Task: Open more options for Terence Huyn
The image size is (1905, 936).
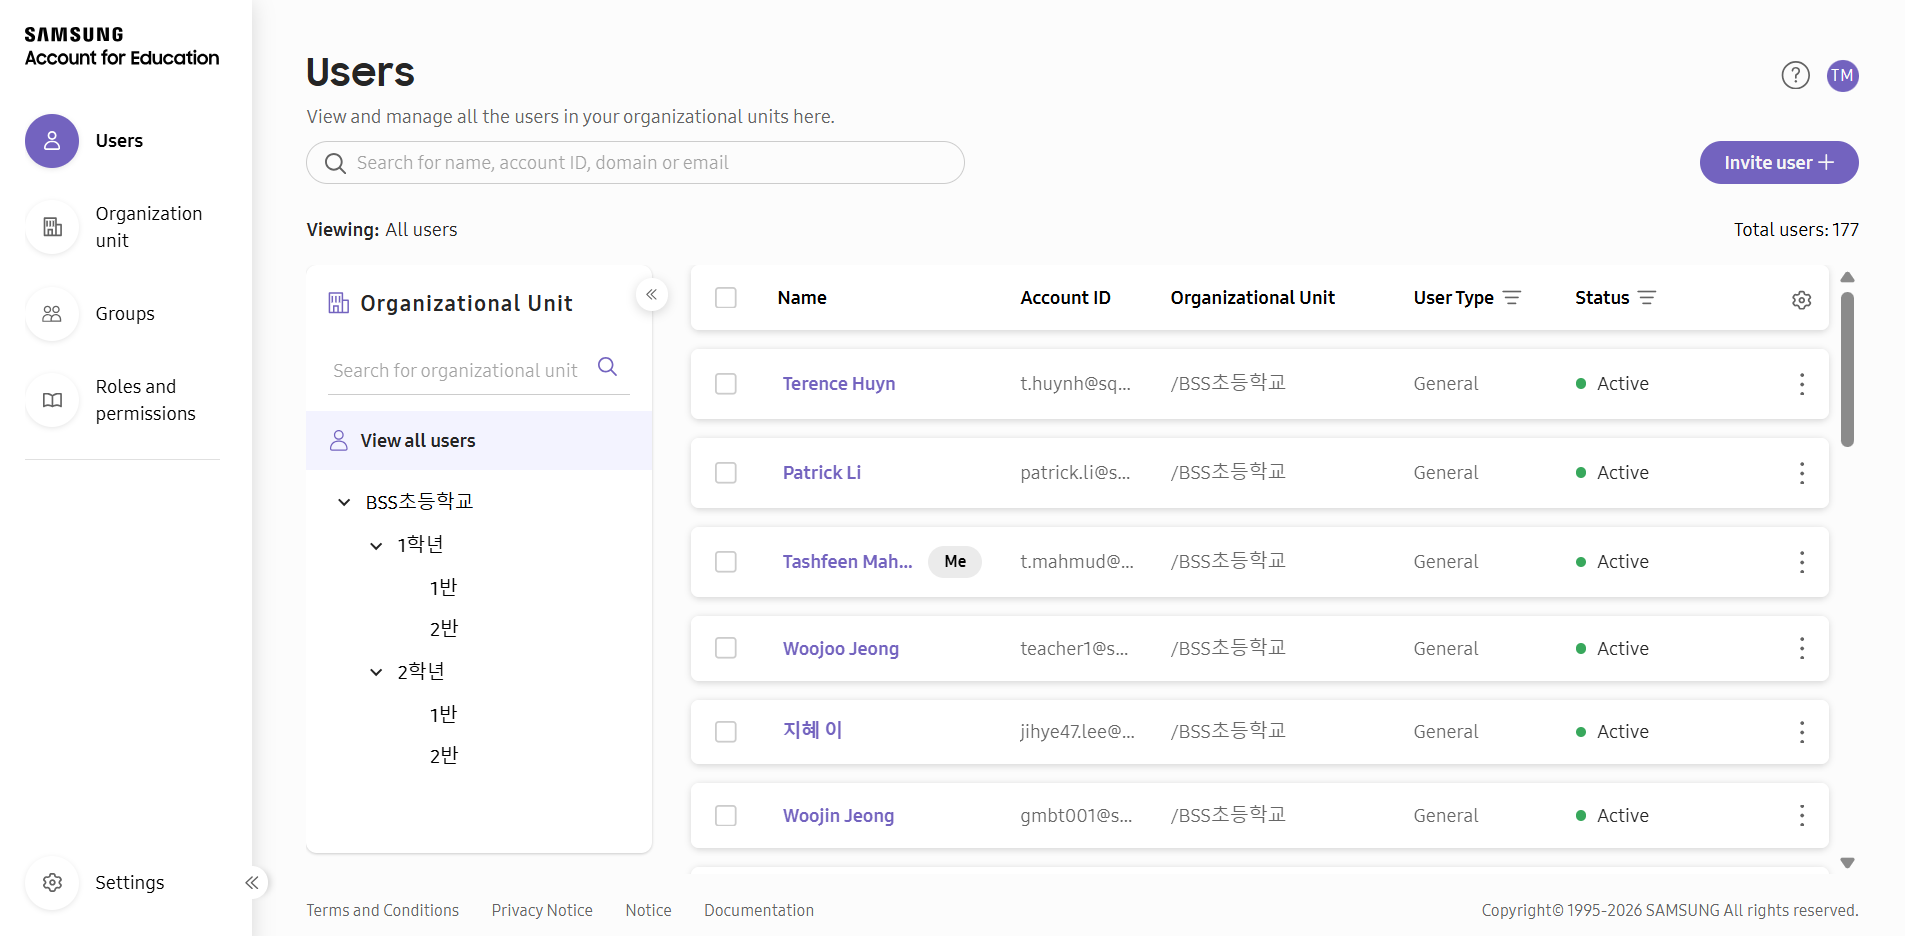Action: point(1802,384)
